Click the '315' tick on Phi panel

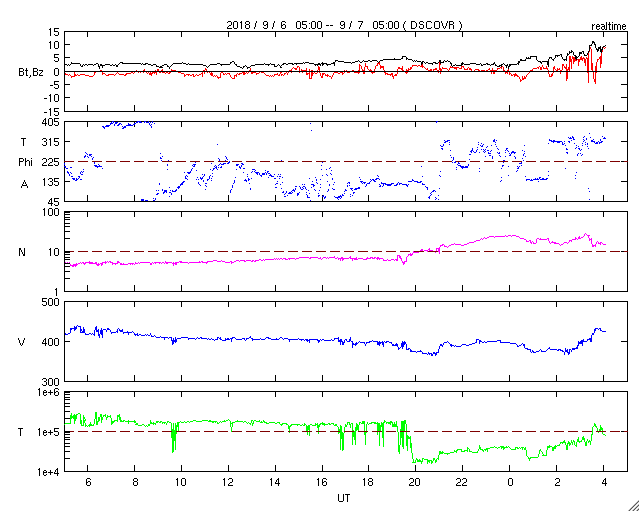pos(51,142)
